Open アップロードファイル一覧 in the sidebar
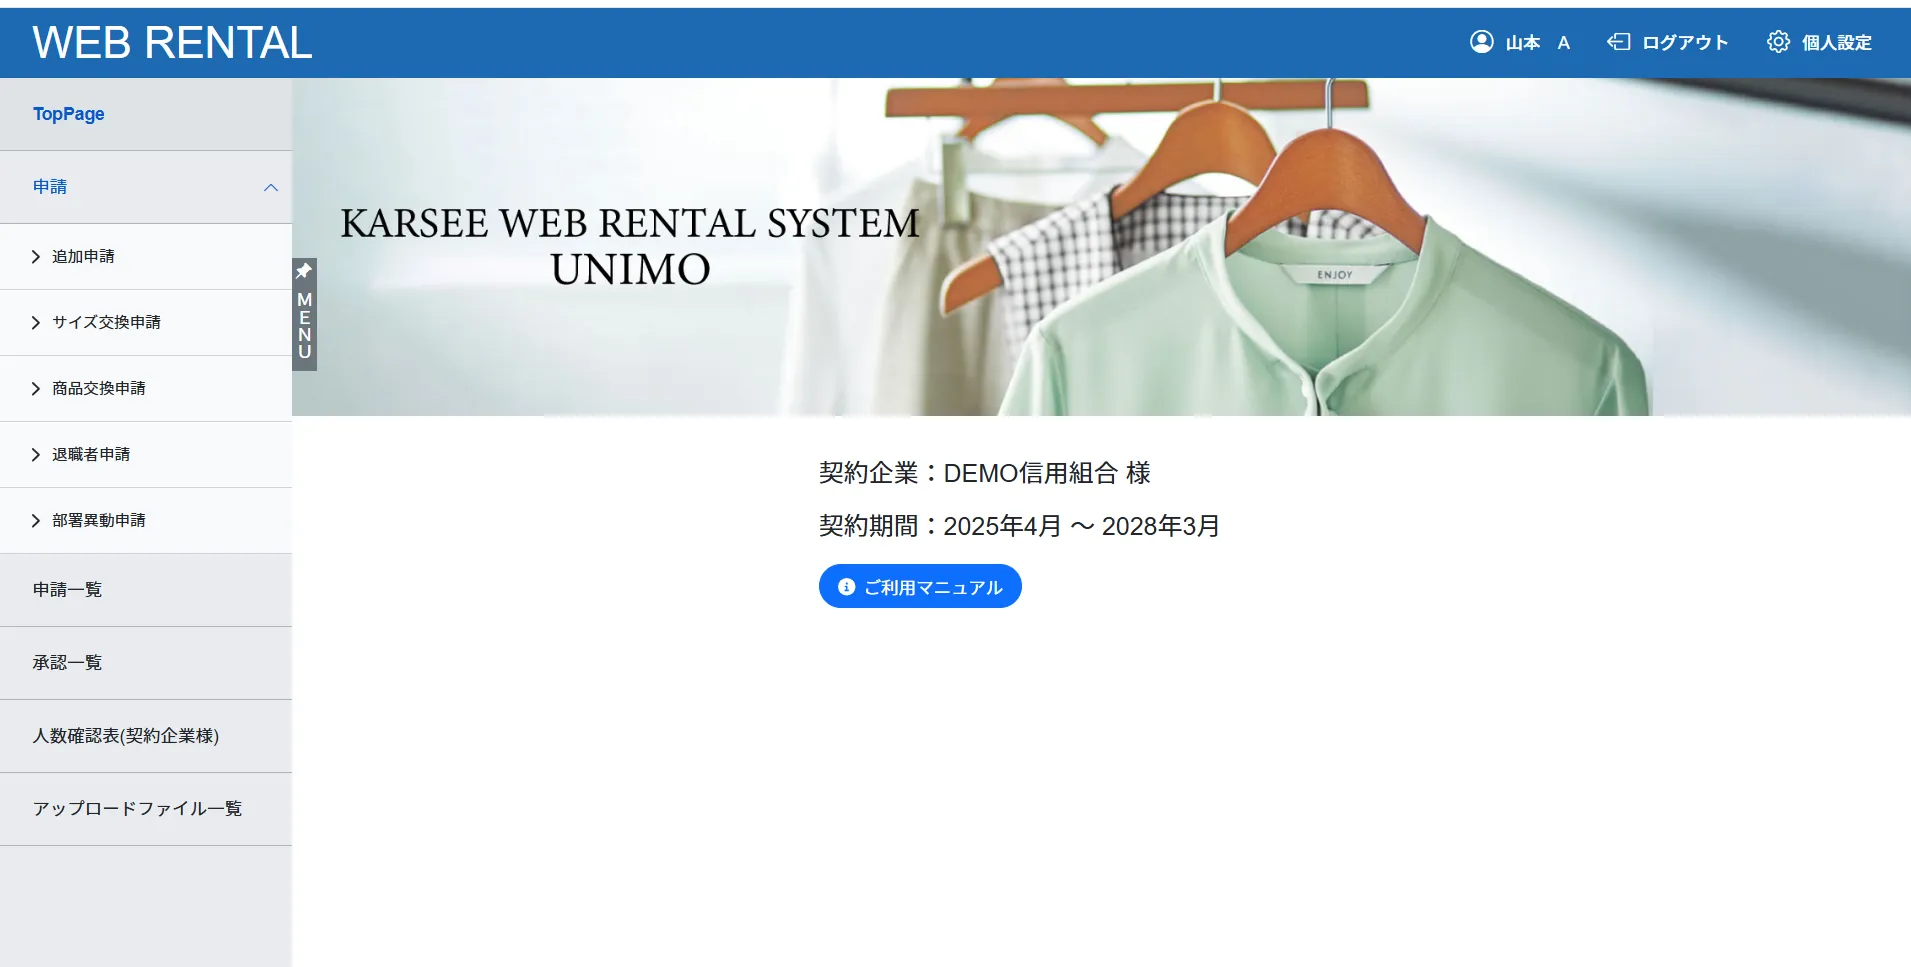Image resolution: width=1911 pixels, height=967 pixels. (146, 809)
